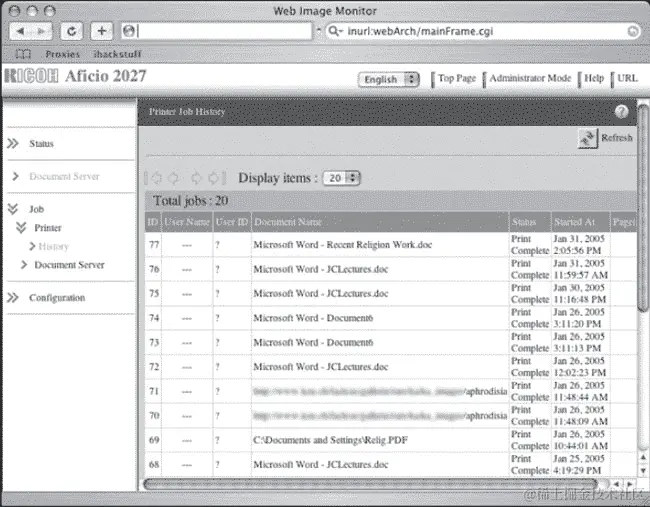Click the plus add-bookmark button
This screenshot has height=507, width=650.
102,31
